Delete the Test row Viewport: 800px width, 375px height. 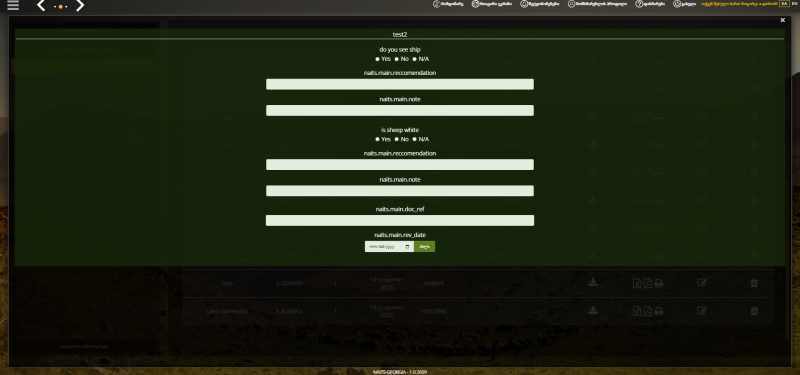(755, 283)
